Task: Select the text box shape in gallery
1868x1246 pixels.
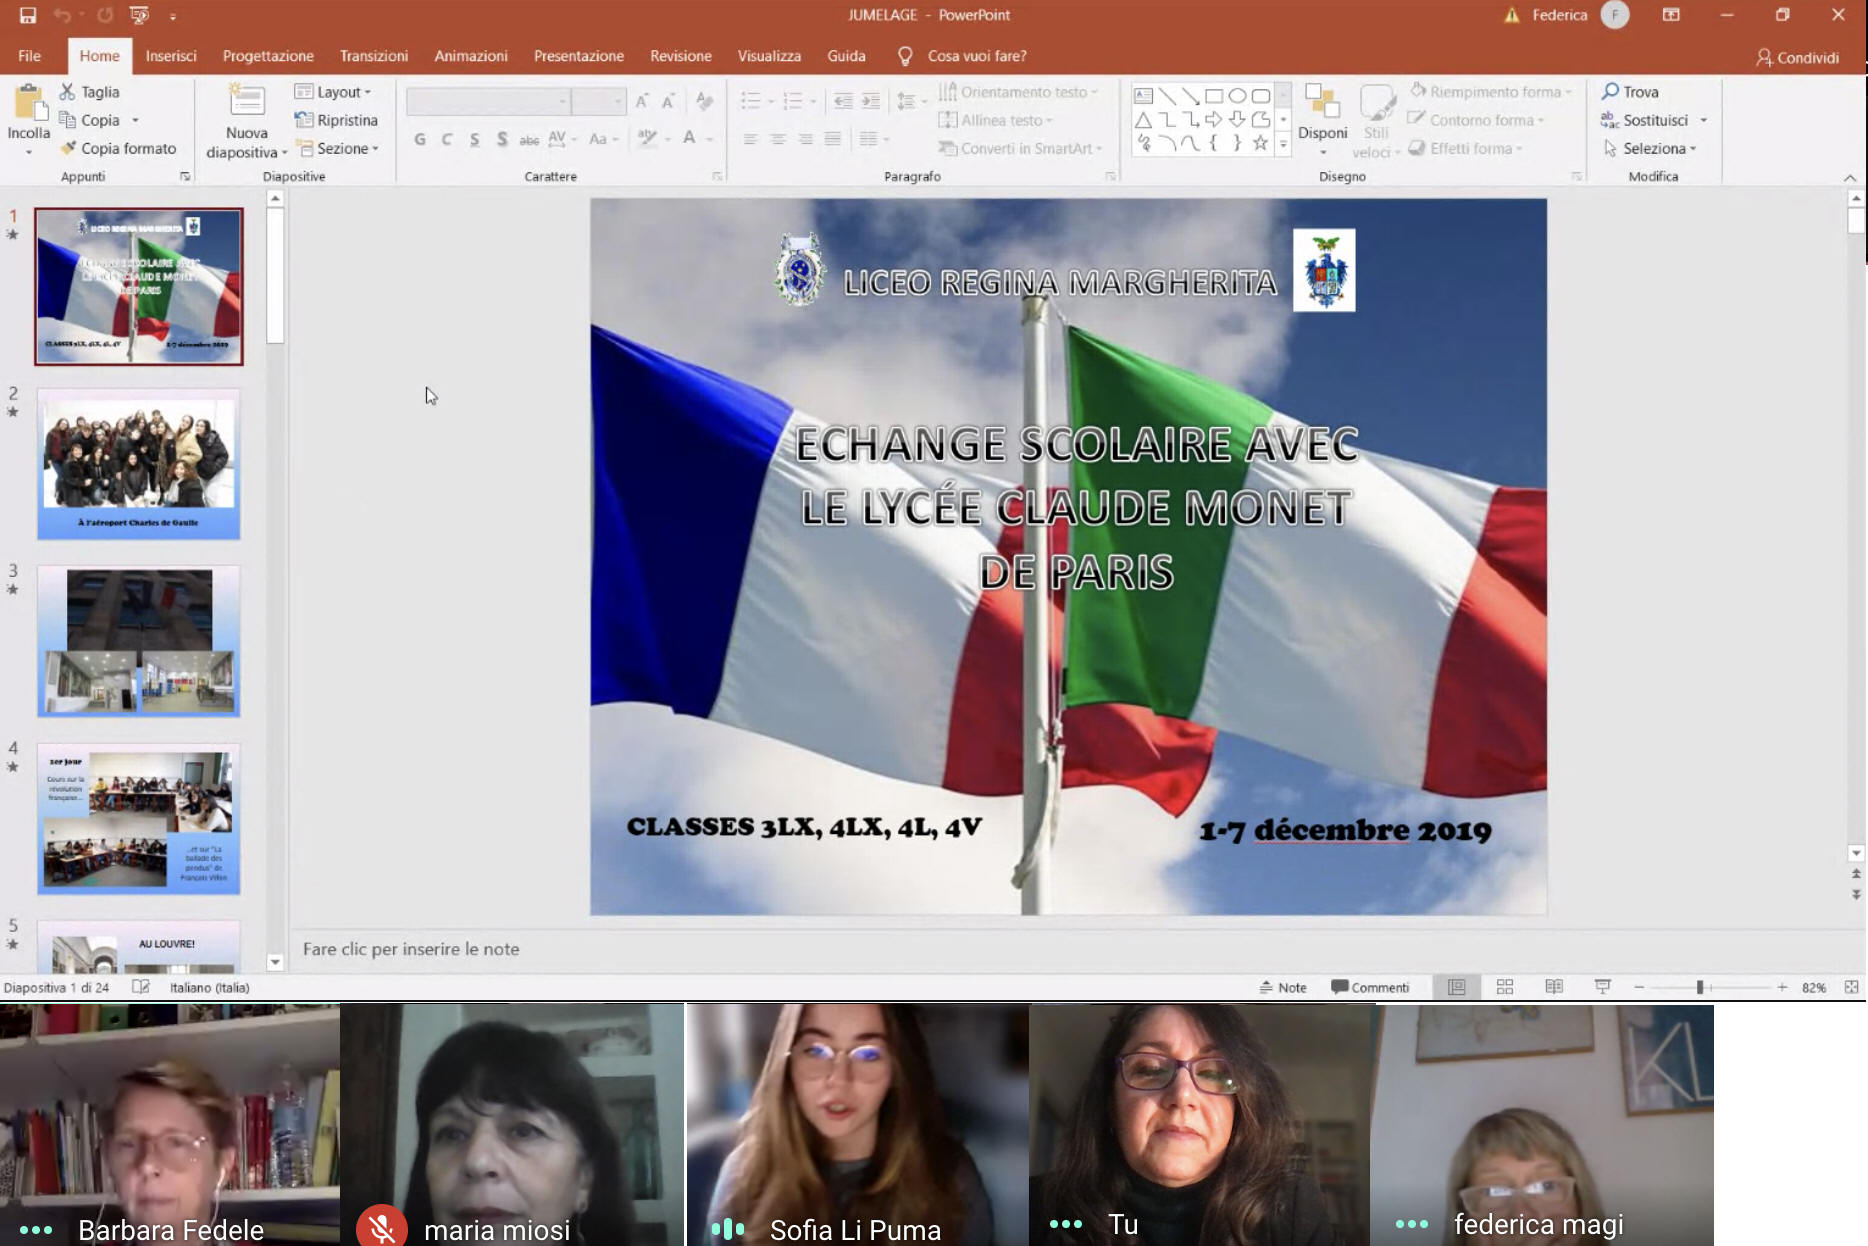Action: [1143, 96]
